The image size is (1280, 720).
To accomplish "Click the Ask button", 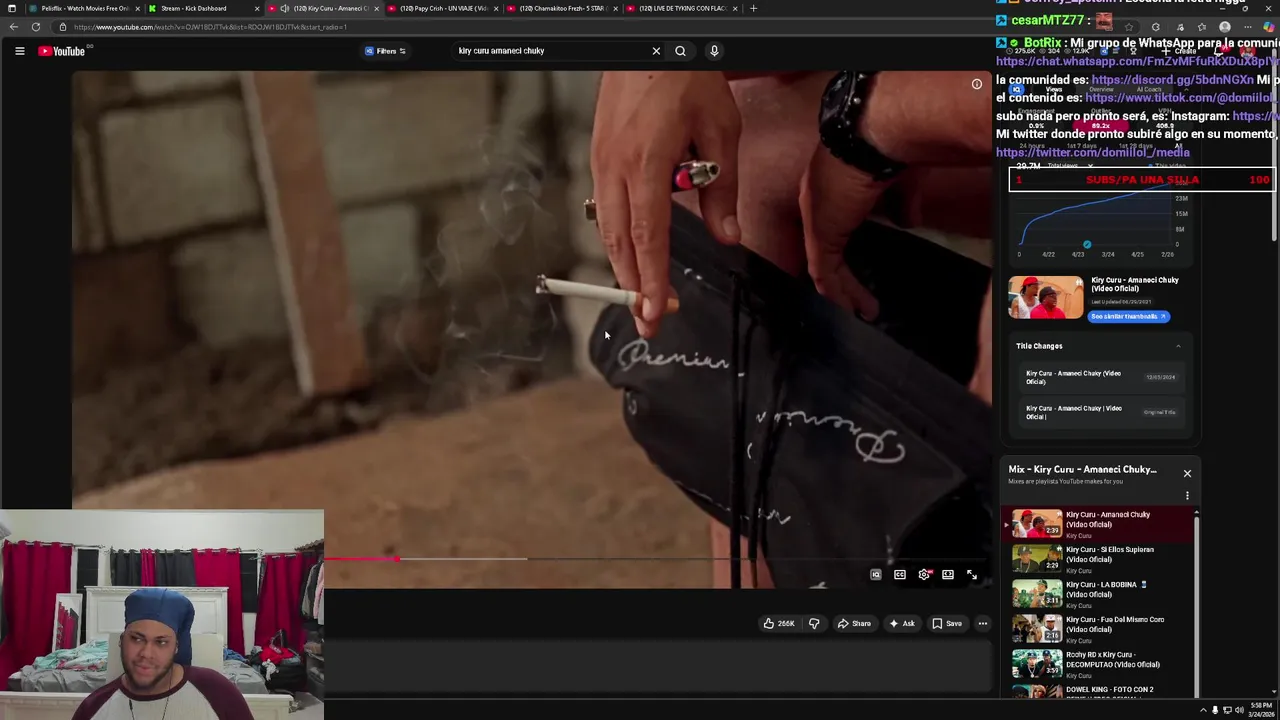I will [902, 624].
